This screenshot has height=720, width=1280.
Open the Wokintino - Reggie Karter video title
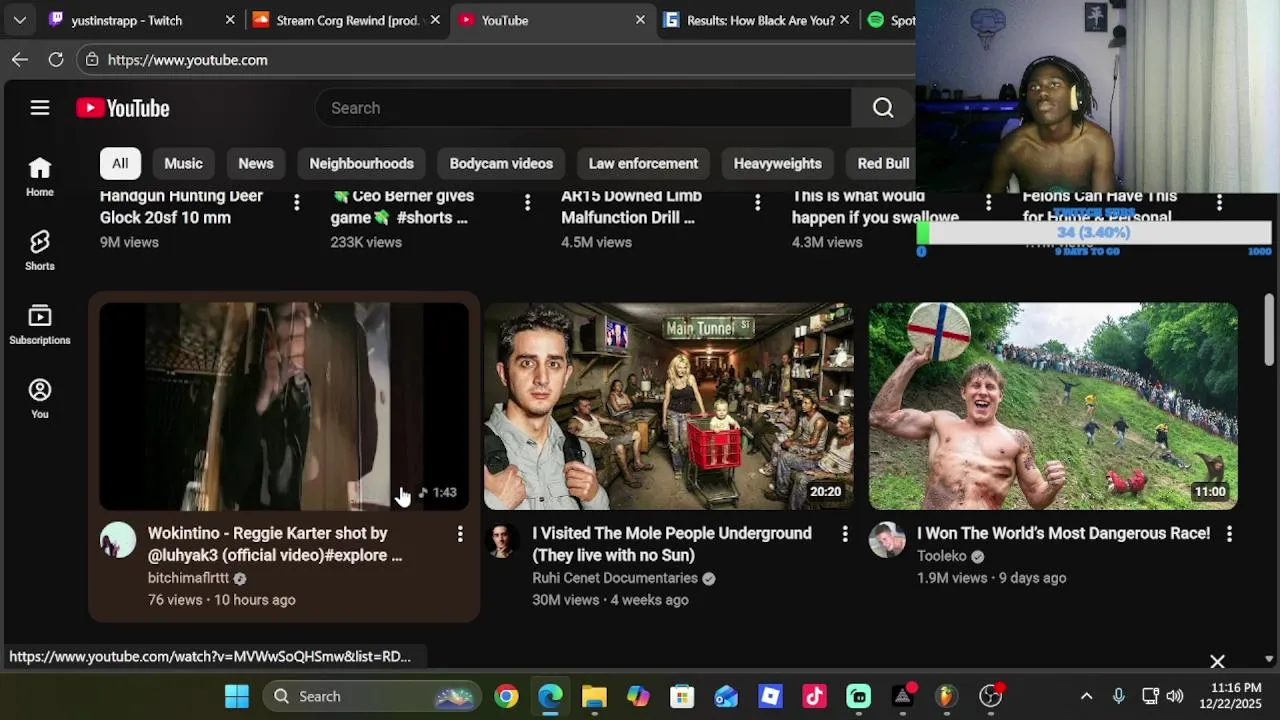275,544
